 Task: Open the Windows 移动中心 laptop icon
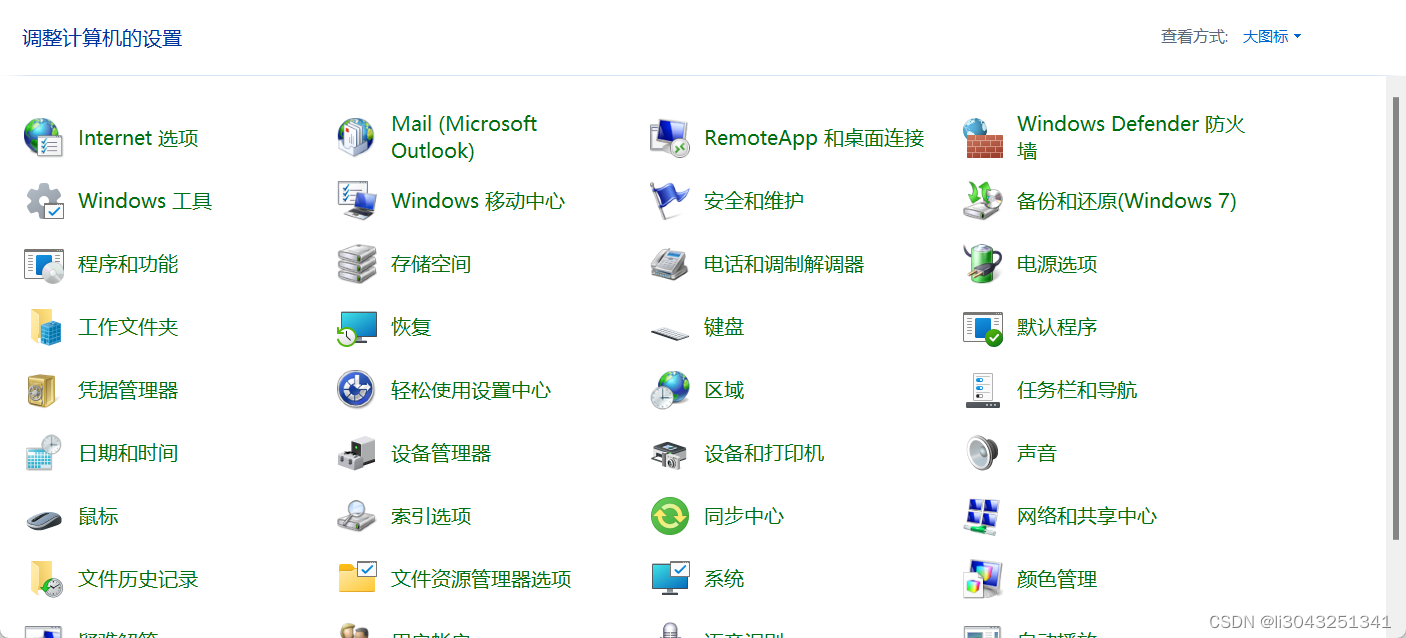(x=356, y=201)
